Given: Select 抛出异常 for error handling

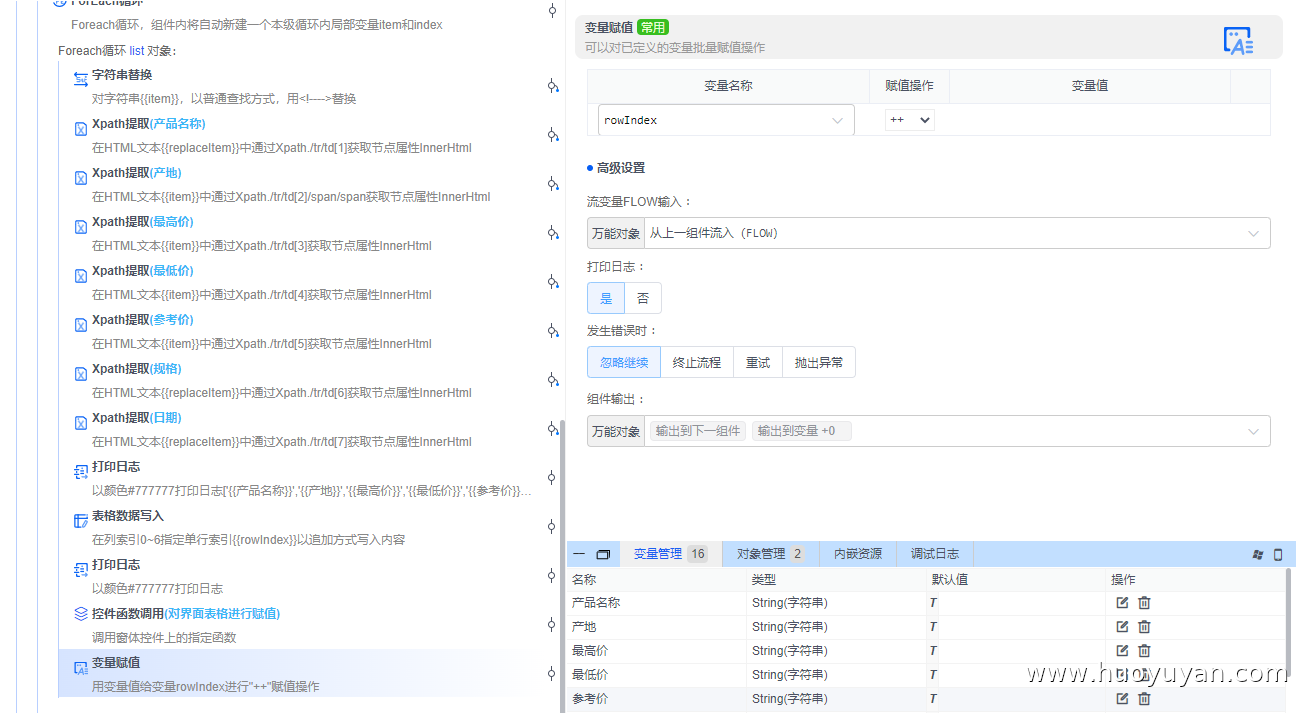Looking at the screenshot, I should 819,362.
